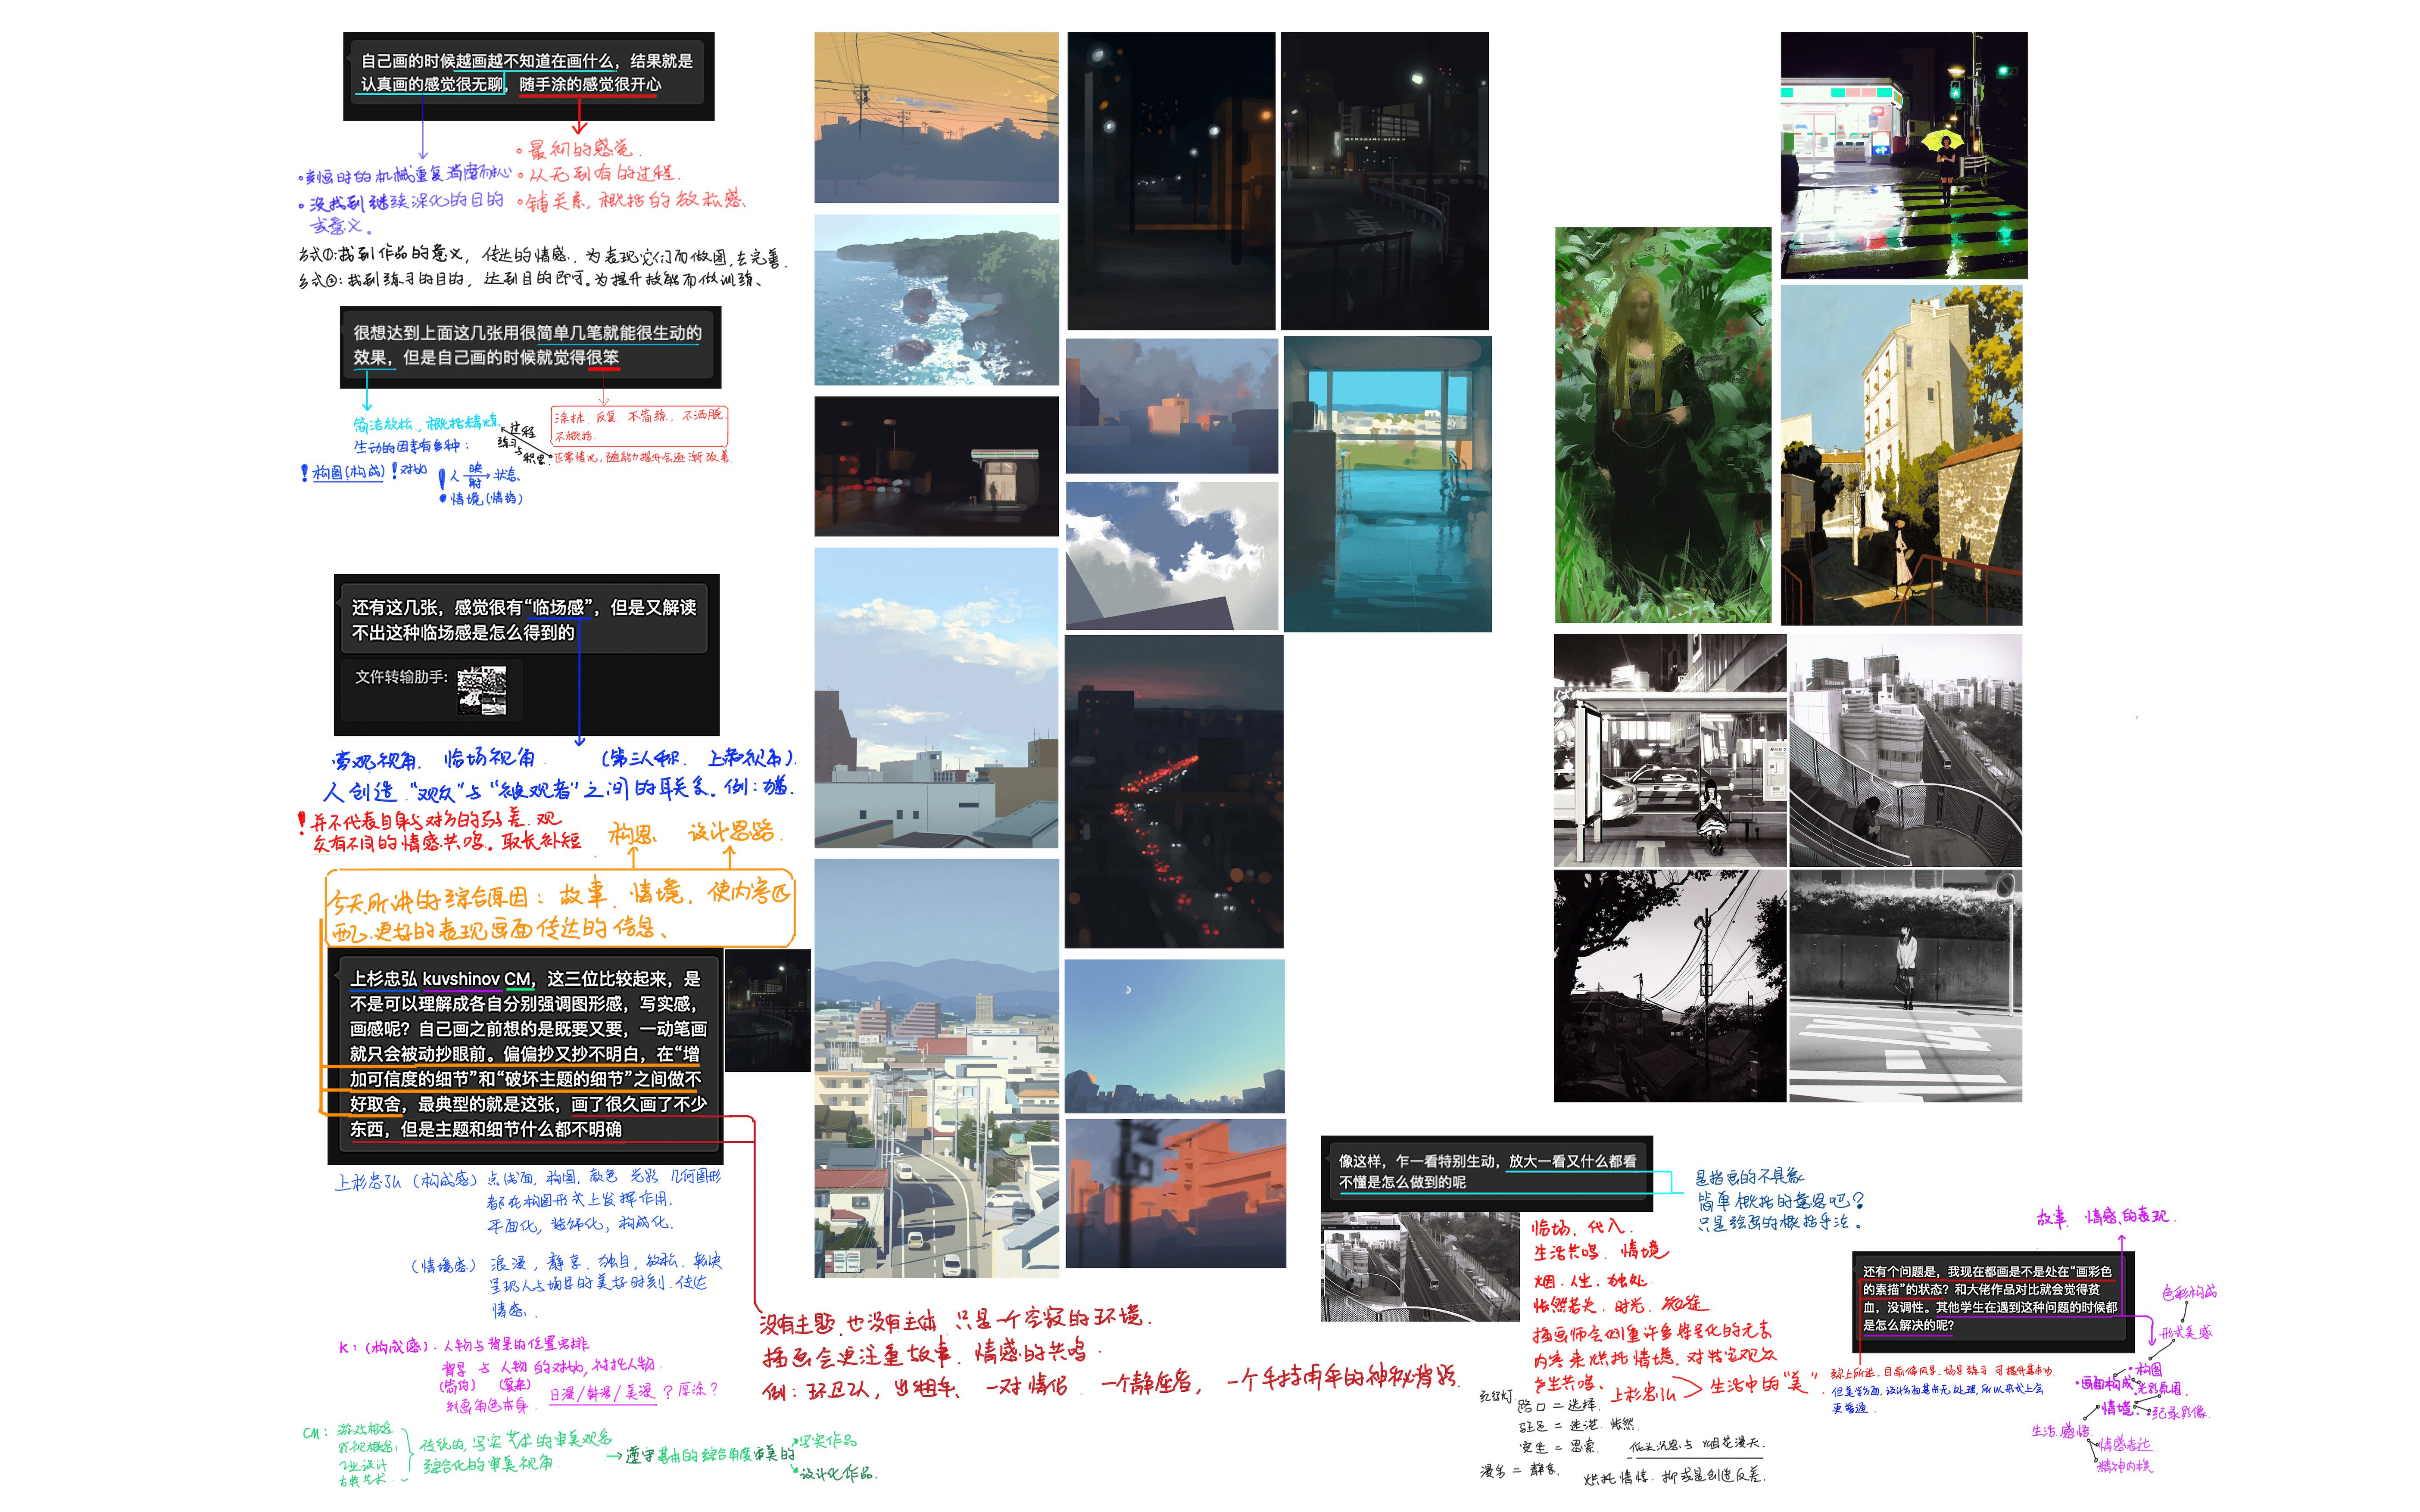
Task: Select the blonde woman in green foliage painting
Action: 1663,425
